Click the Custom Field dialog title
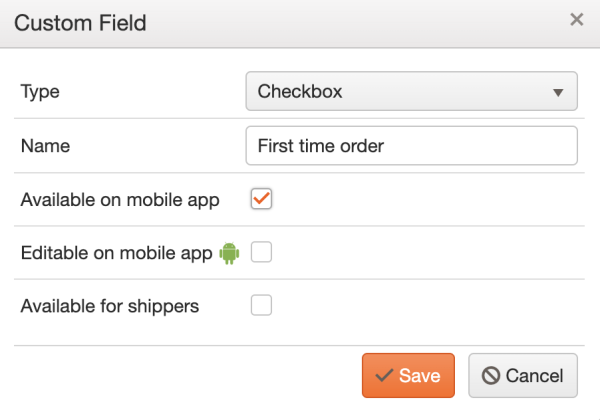 tap(80, 21)
